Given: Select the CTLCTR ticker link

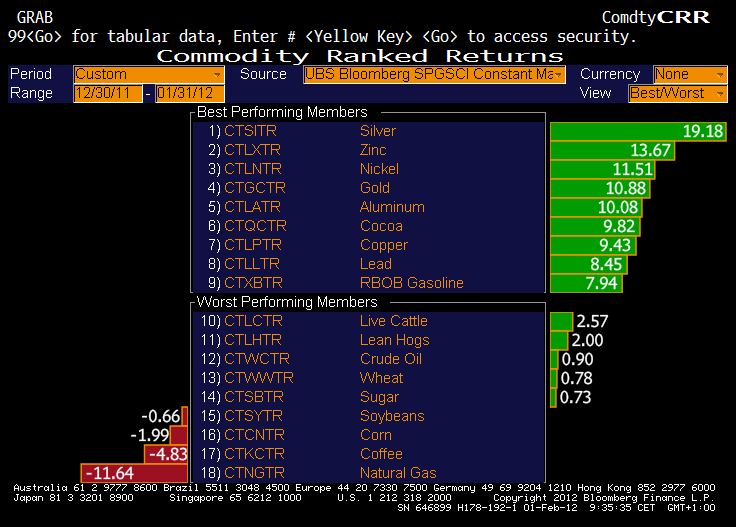Looking at the screenshot, I should coord(253,321).
